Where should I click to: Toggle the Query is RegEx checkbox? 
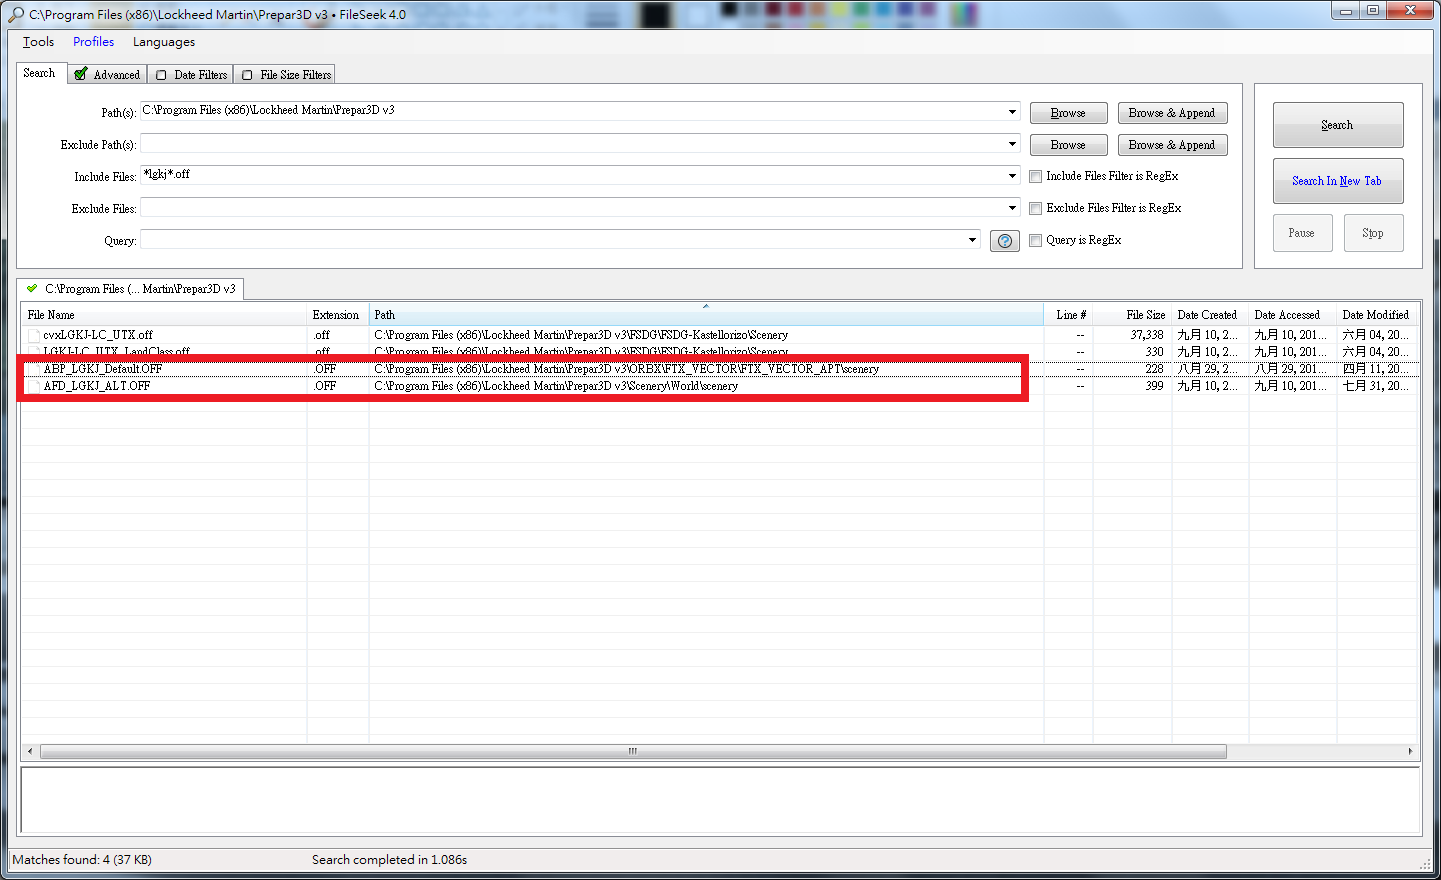pos(1036,241)
